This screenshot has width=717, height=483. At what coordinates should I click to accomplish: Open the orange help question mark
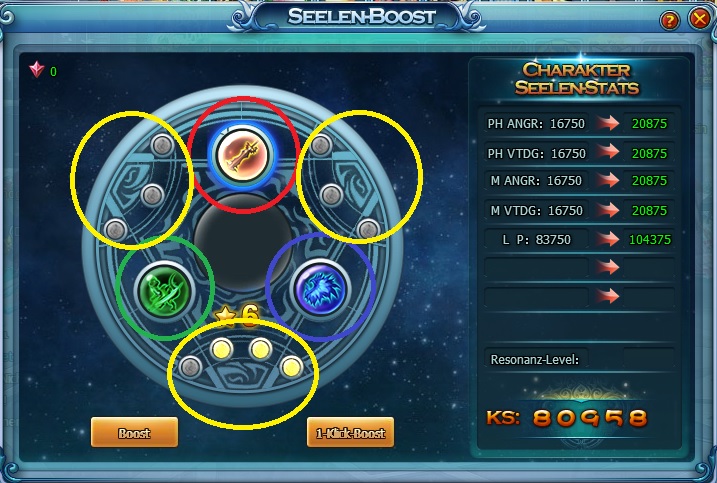click(x=669, y=20)
